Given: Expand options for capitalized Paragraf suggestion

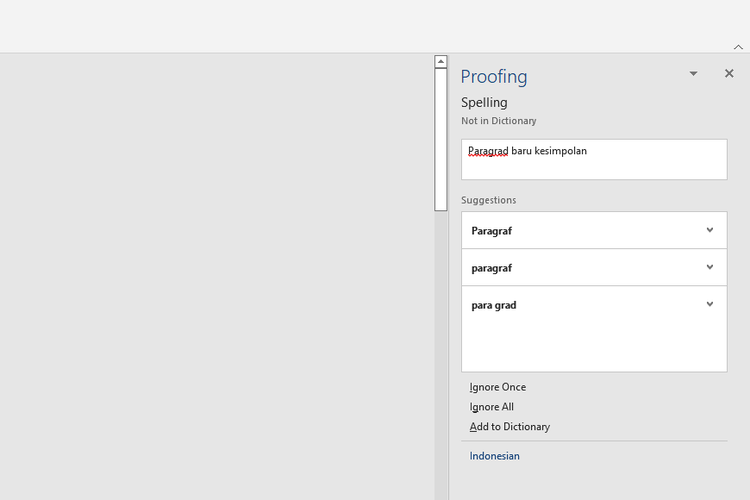Looking at the screenshot, I should (x=710, y=230).
